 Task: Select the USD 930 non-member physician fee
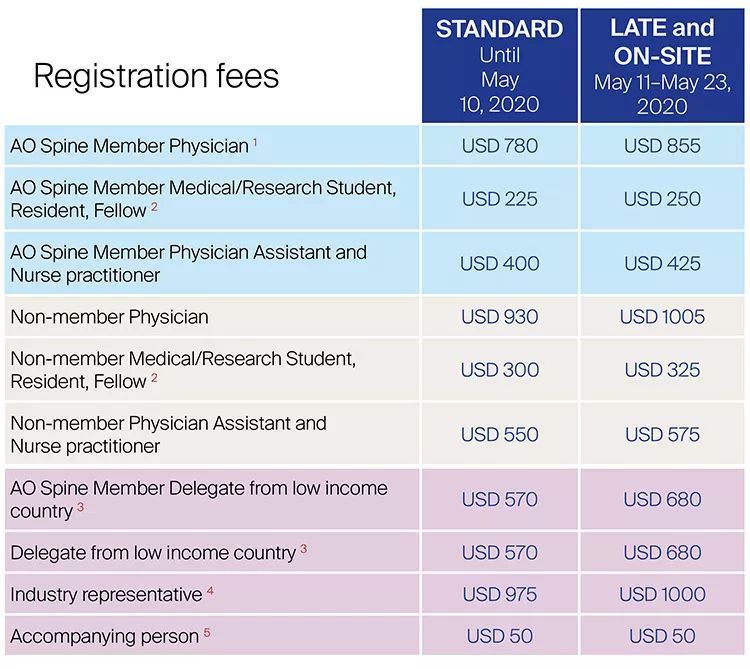tap(499, 317)
